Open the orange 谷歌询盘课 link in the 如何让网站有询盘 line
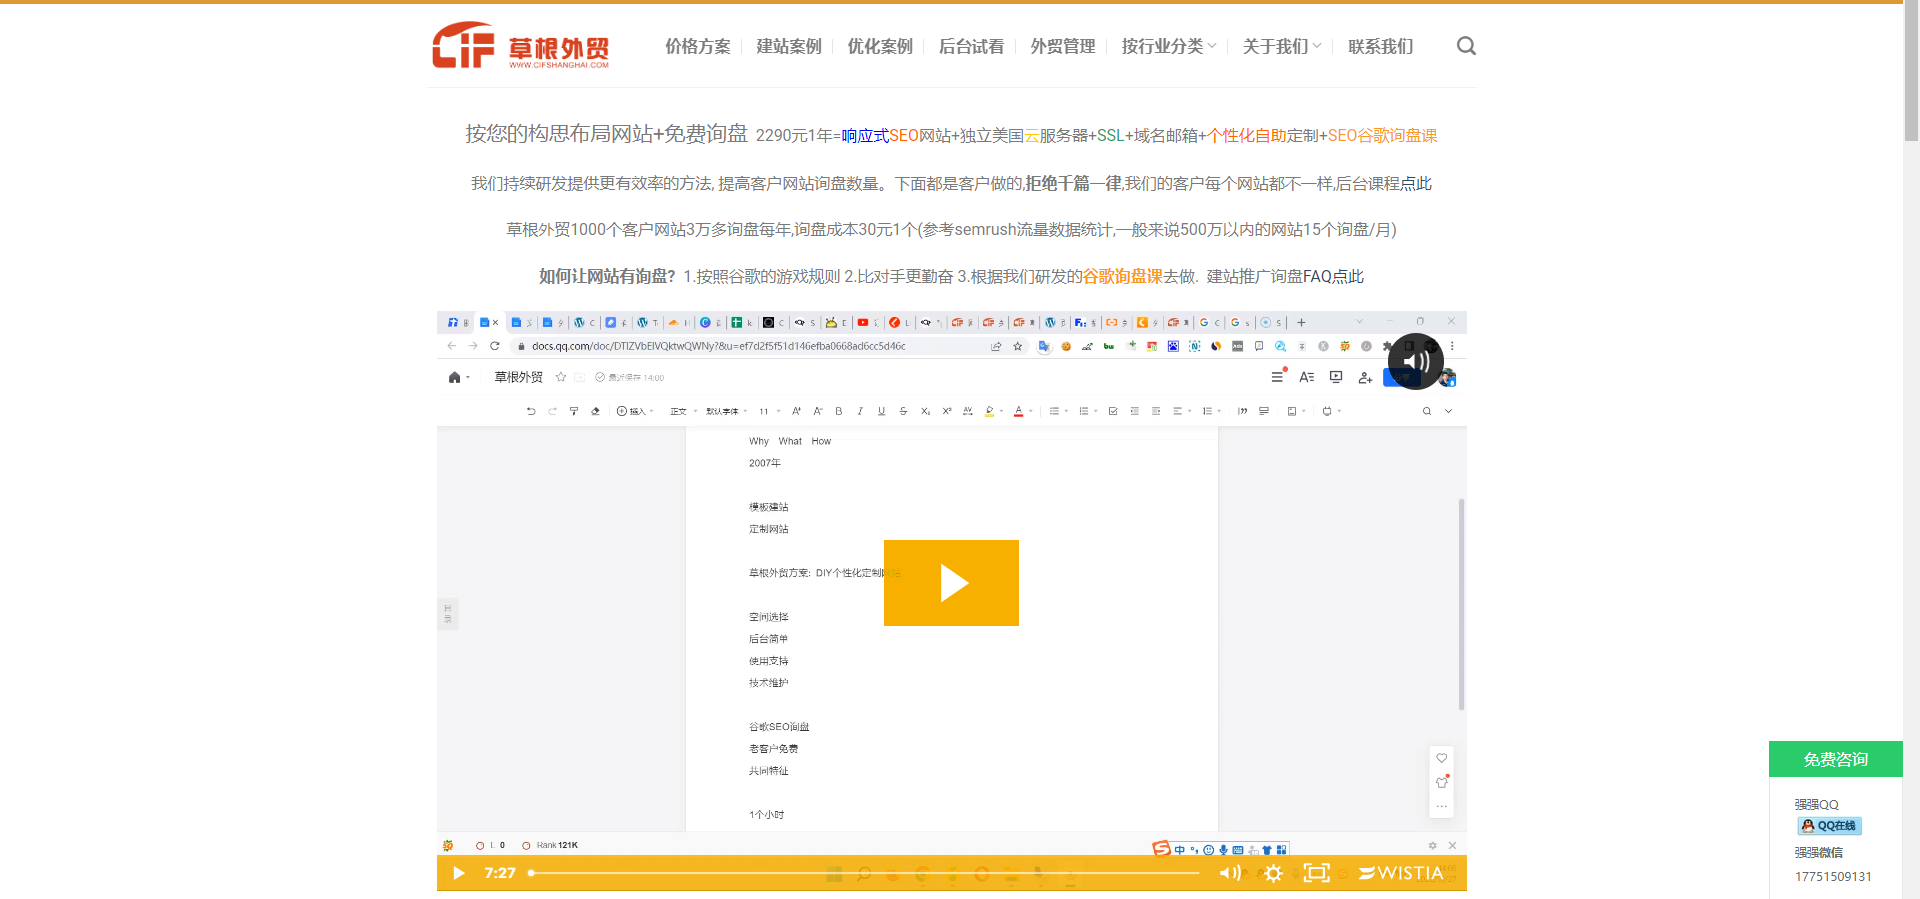 pyautogui.click(x=1122, y=277)
